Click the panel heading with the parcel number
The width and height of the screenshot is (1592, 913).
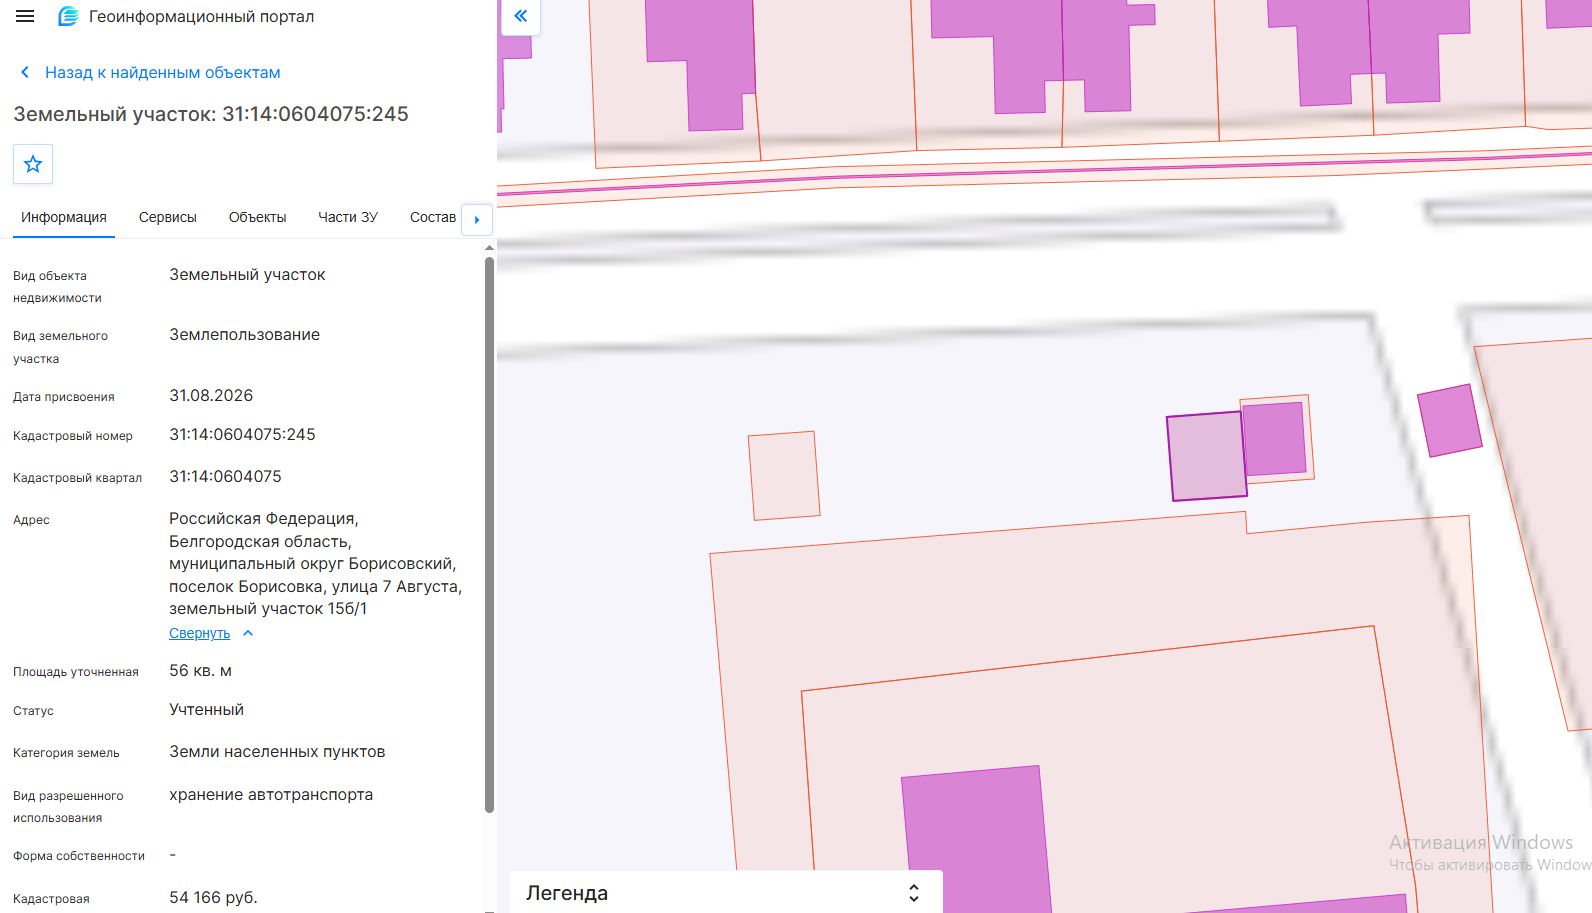(211, 114)
